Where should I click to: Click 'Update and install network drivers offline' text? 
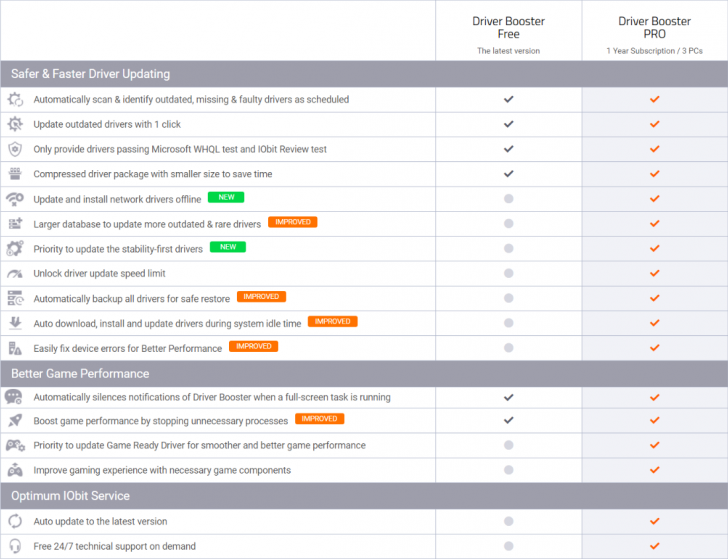[x=117, y=199]
